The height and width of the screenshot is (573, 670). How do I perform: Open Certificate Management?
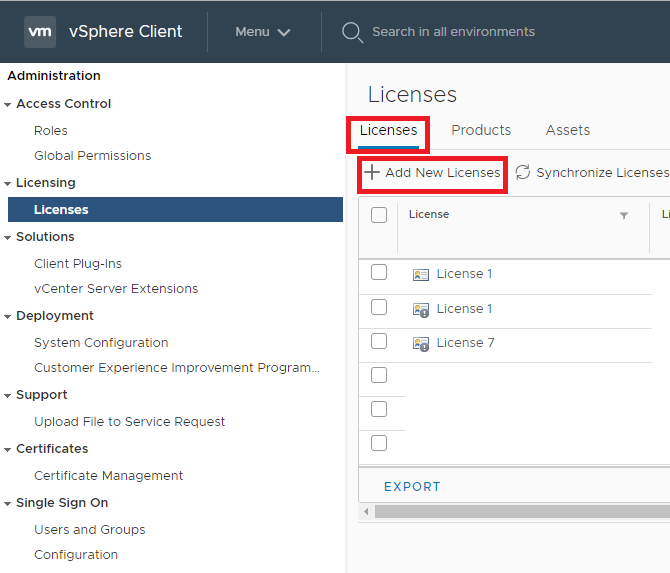tap(108, 476)
